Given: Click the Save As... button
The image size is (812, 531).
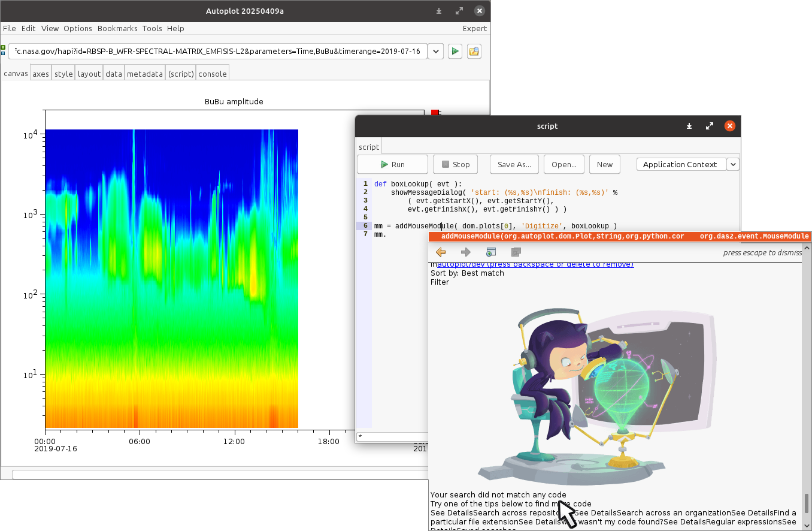Looking at the screenshot, I should click(x=514, y=164).
